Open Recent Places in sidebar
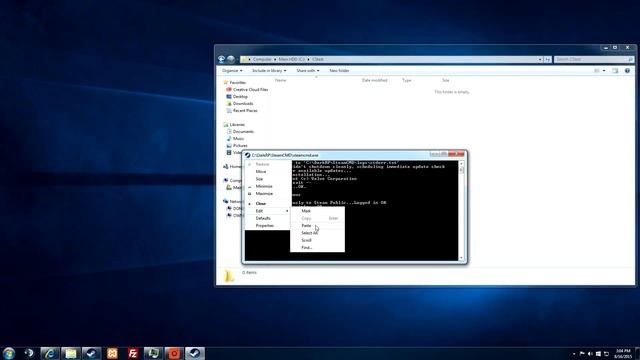 (245, 111)
